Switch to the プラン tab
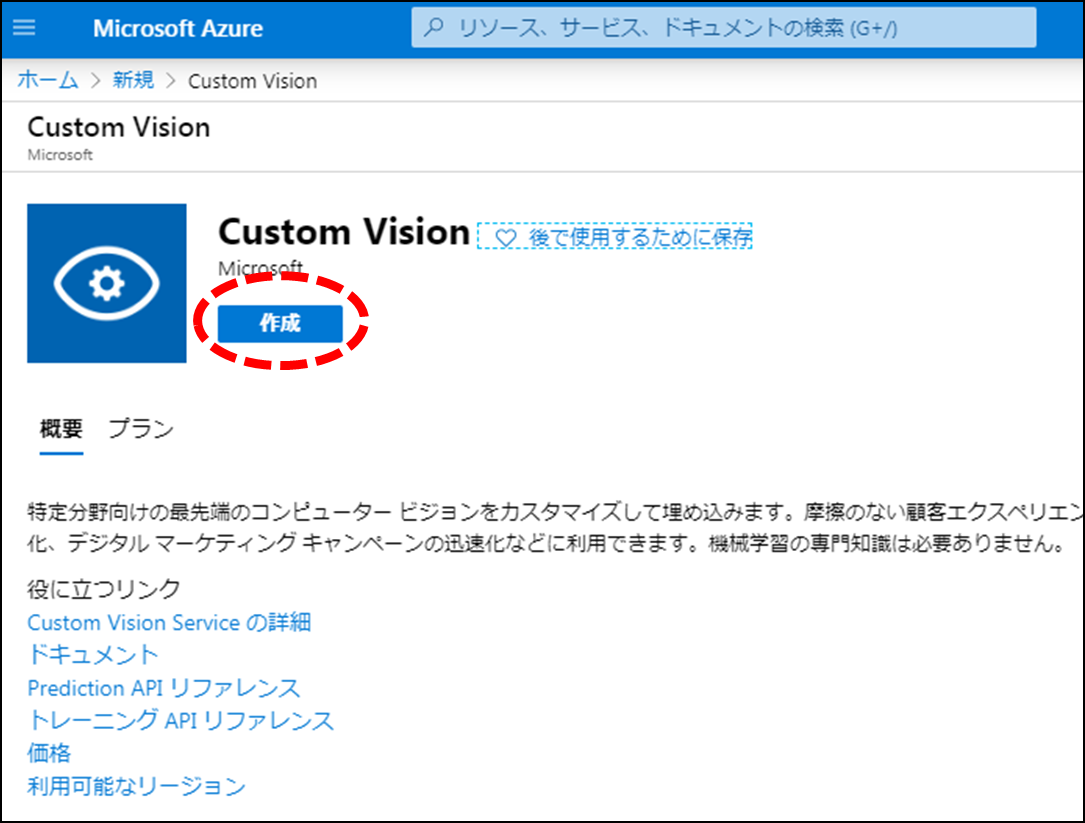1085x823 pixels. 141,428
